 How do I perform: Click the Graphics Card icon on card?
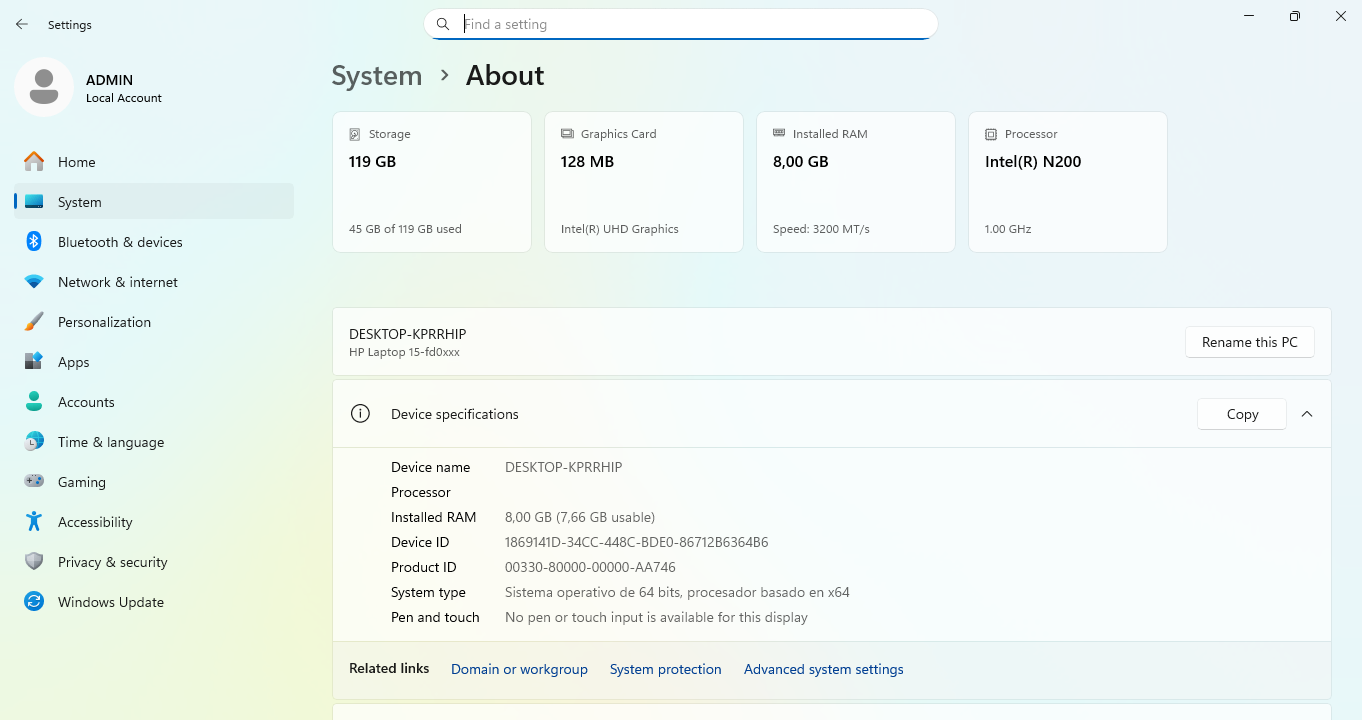coord(567,134)
